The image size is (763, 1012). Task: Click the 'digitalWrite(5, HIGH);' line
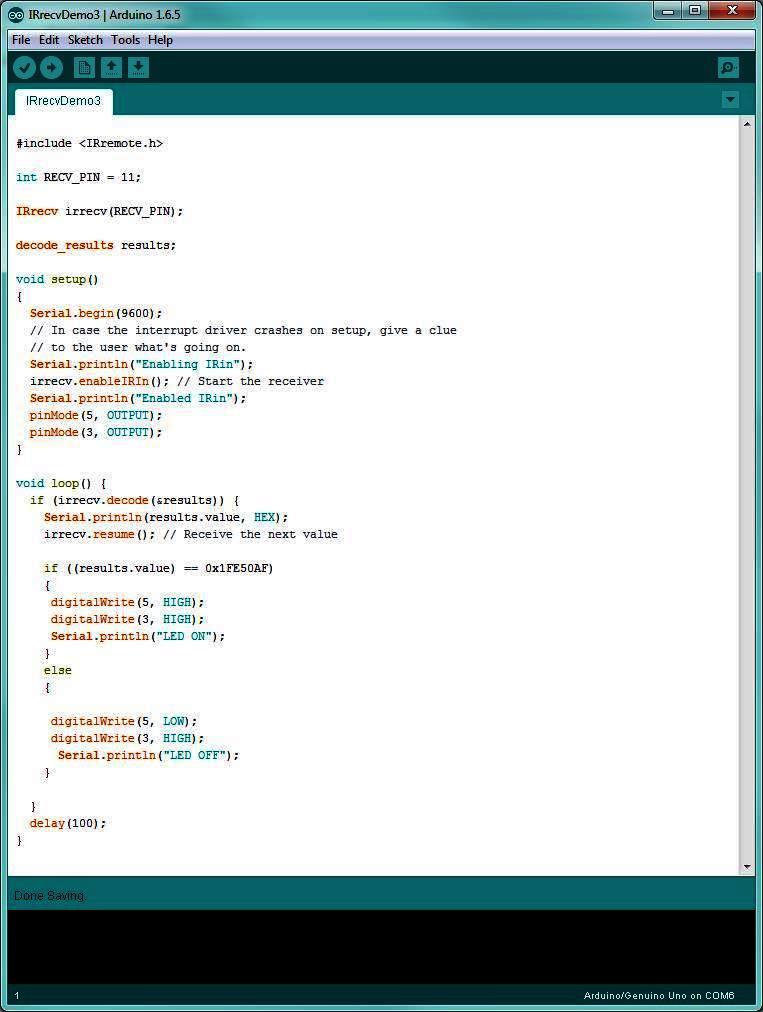click(x=127, y=602)
